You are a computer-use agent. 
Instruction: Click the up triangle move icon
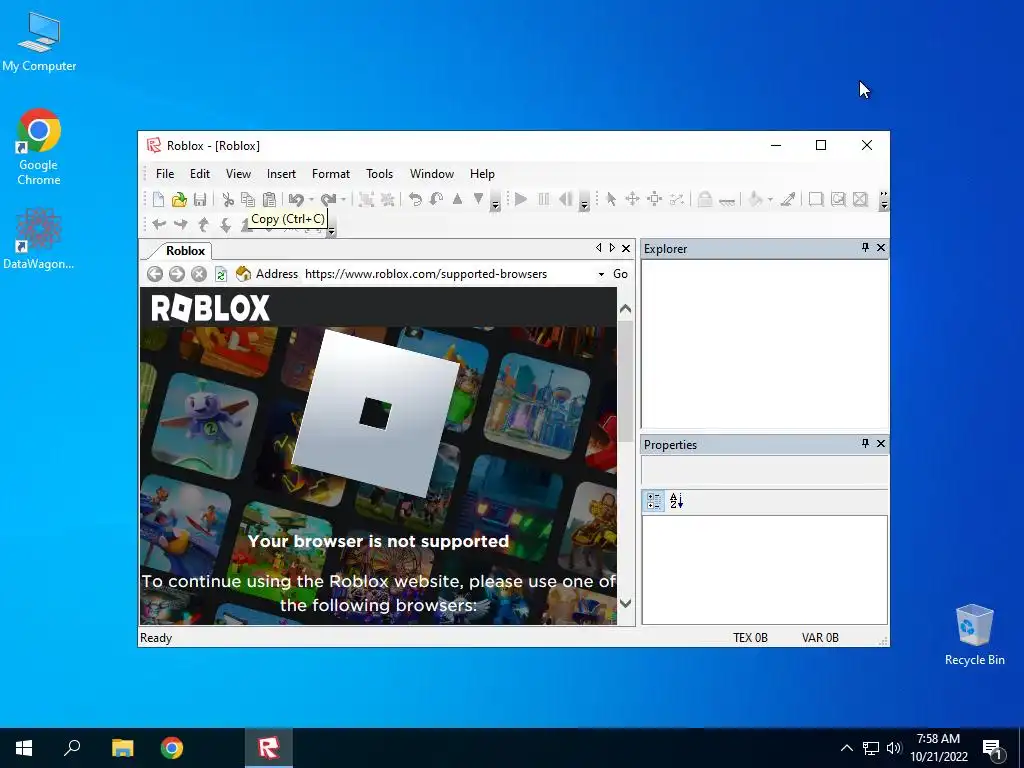[457, 199]
